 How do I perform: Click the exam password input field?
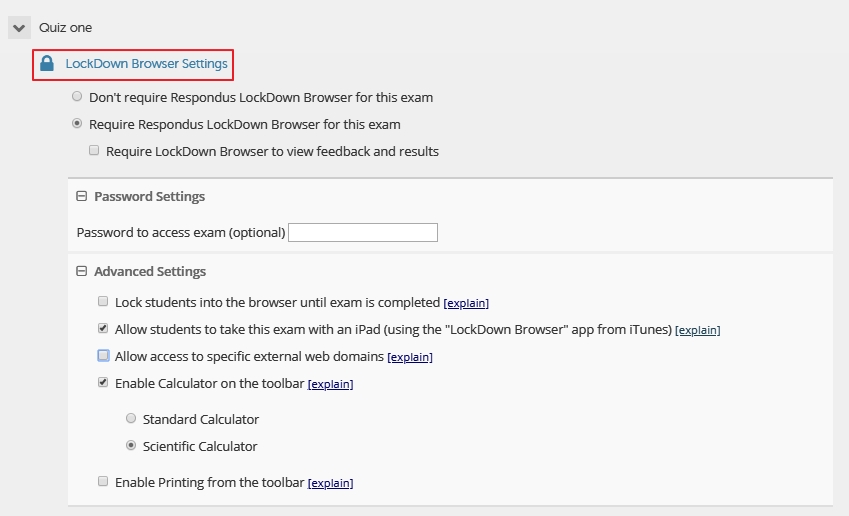(x=363, y=232)
